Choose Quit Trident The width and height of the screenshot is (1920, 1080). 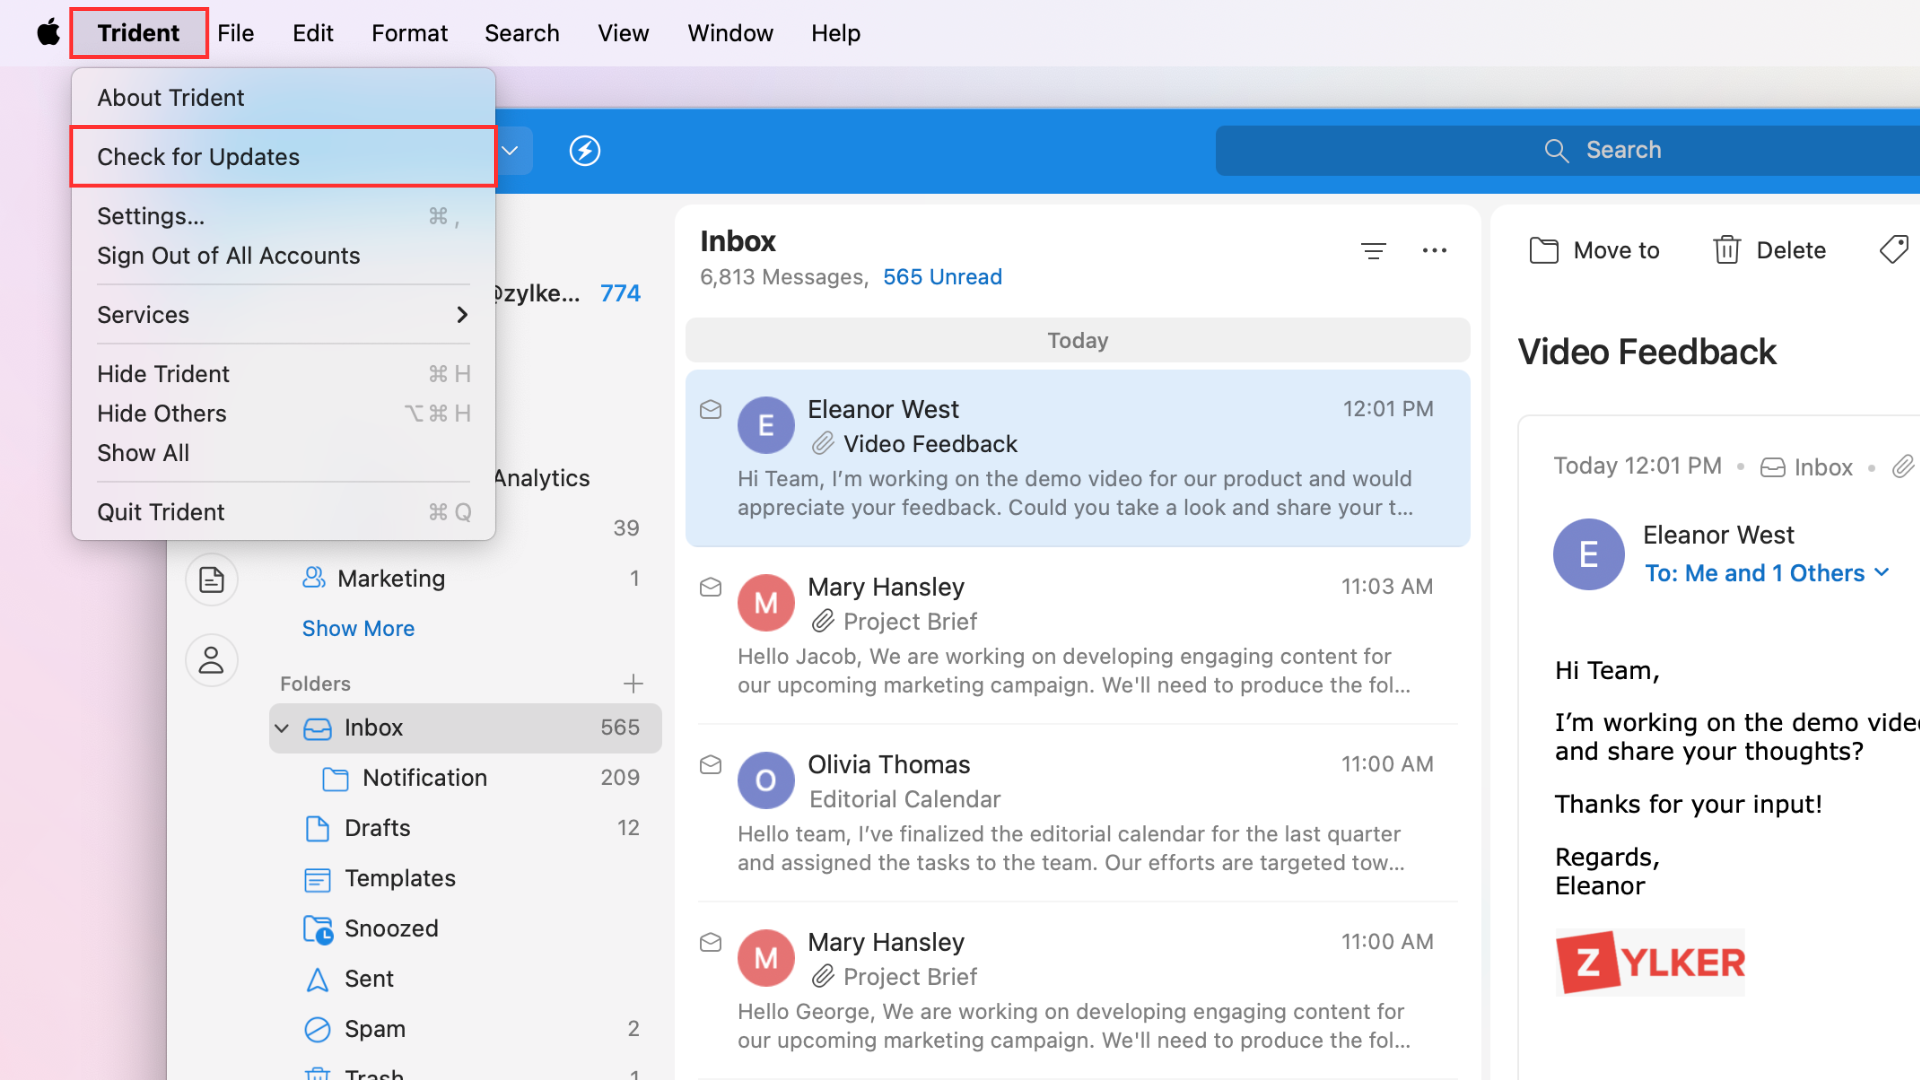pos(283,512)
